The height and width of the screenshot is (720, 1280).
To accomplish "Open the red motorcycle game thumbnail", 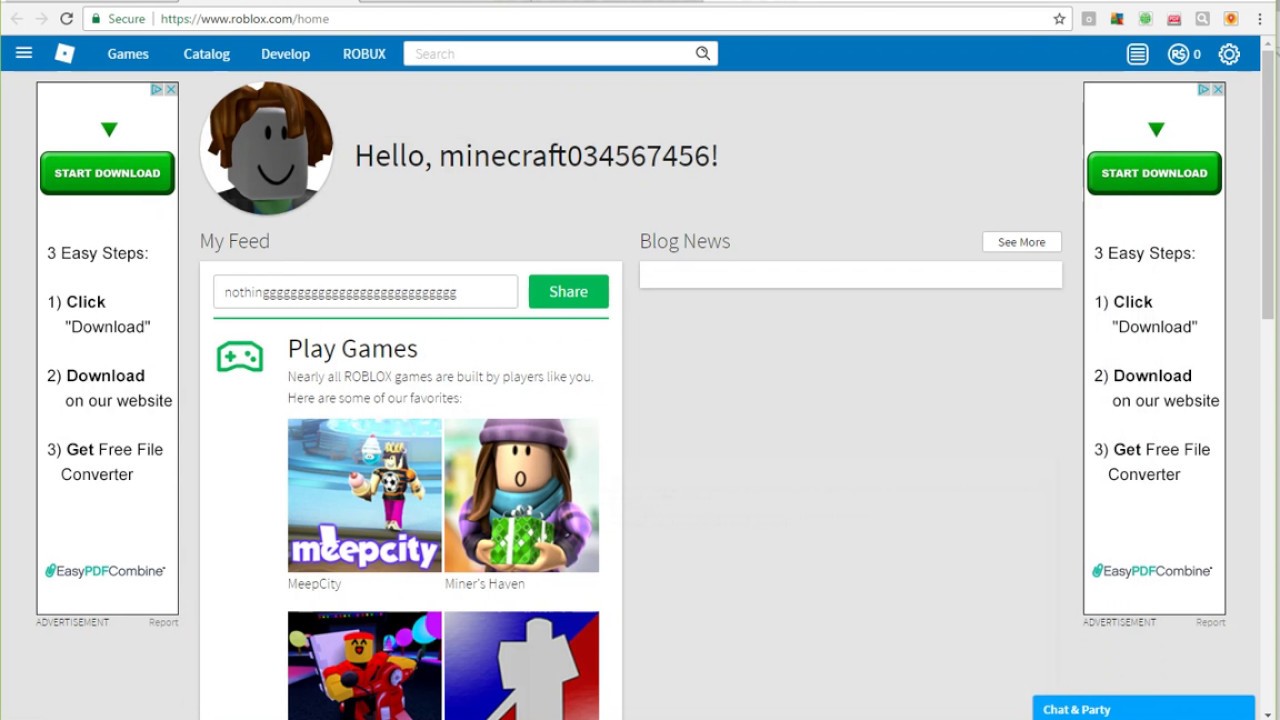I will tap(365, 666).
